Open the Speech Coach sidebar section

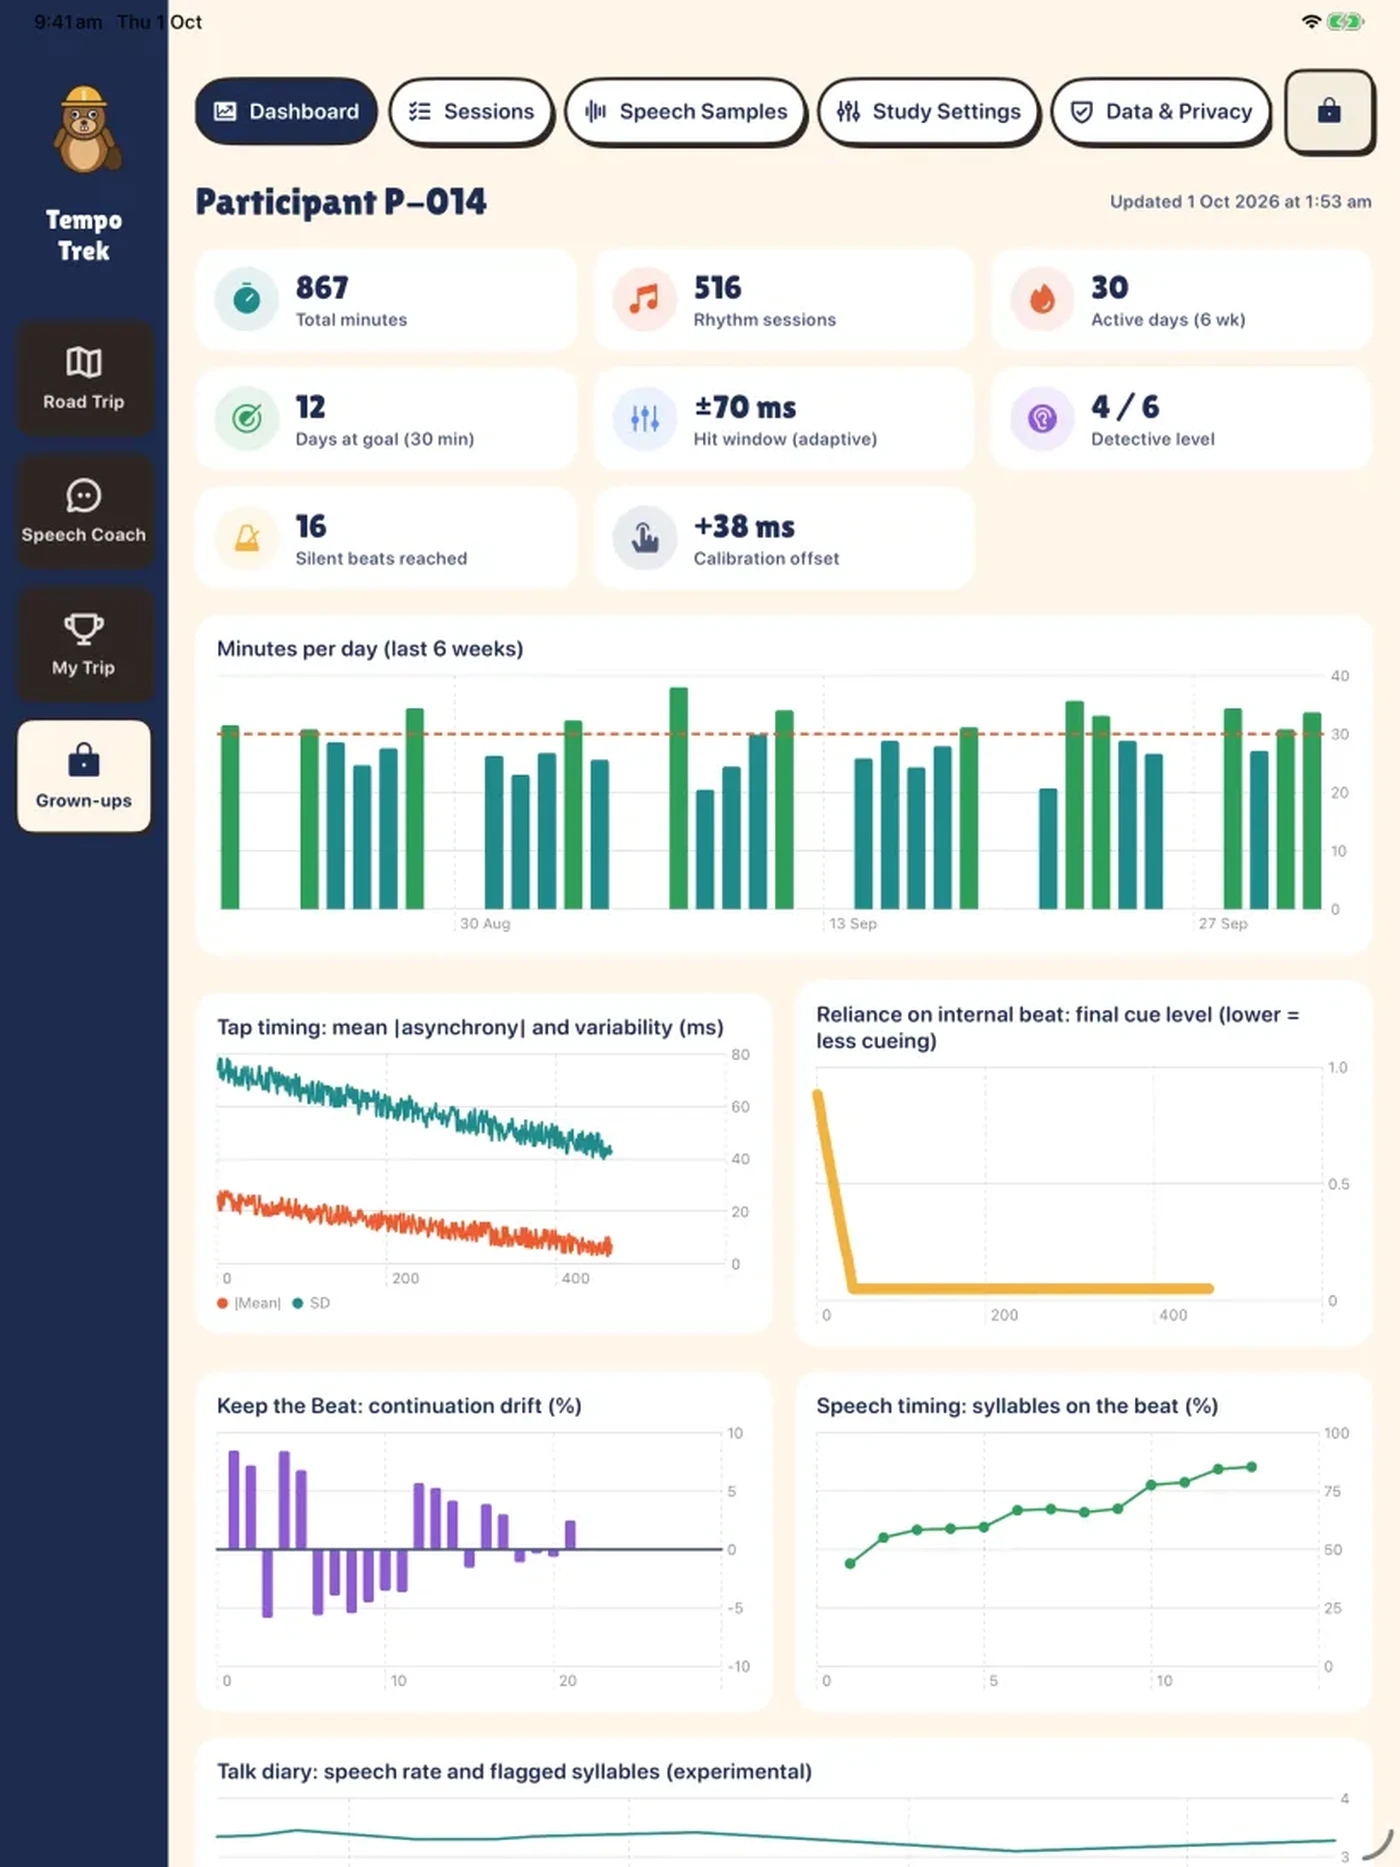[84, 511]
